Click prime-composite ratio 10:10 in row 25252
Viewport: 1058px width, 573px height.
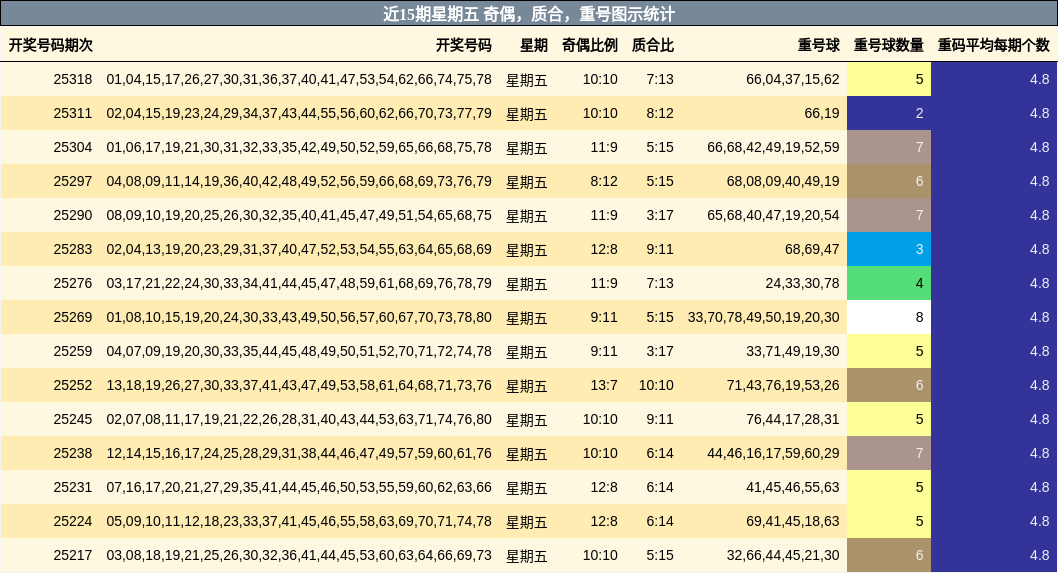[657, 385]
